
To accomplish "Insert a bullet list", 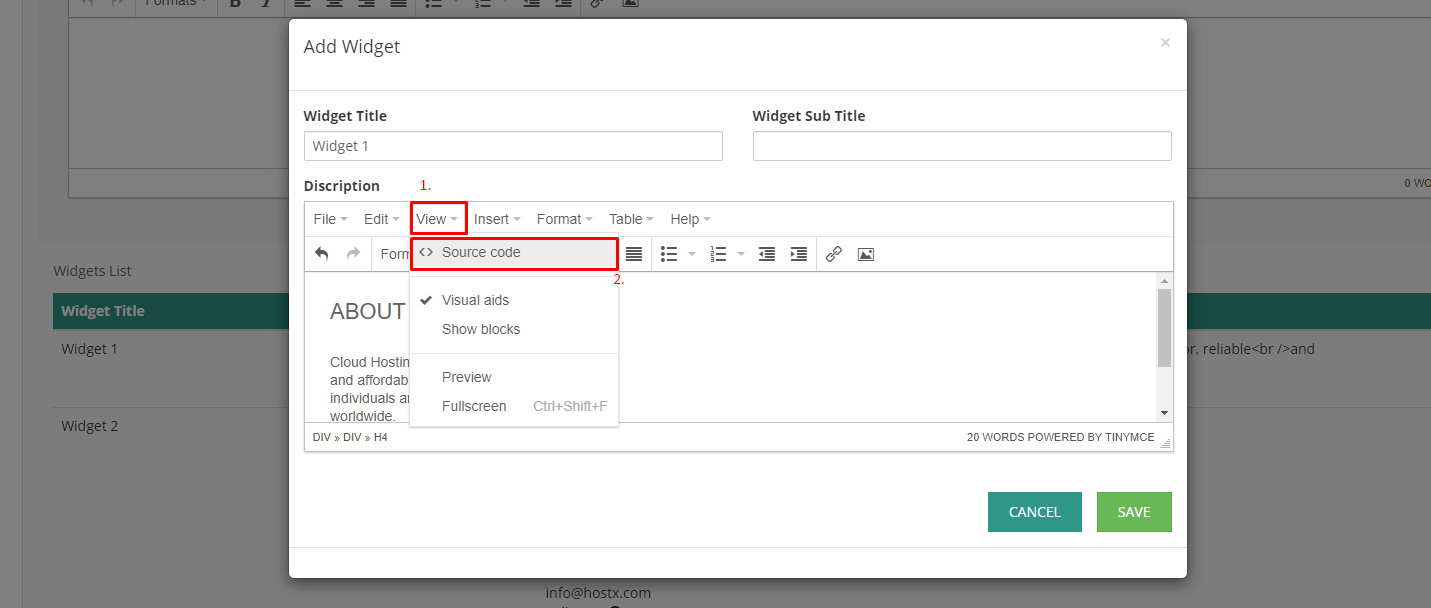I will (670, 254).
